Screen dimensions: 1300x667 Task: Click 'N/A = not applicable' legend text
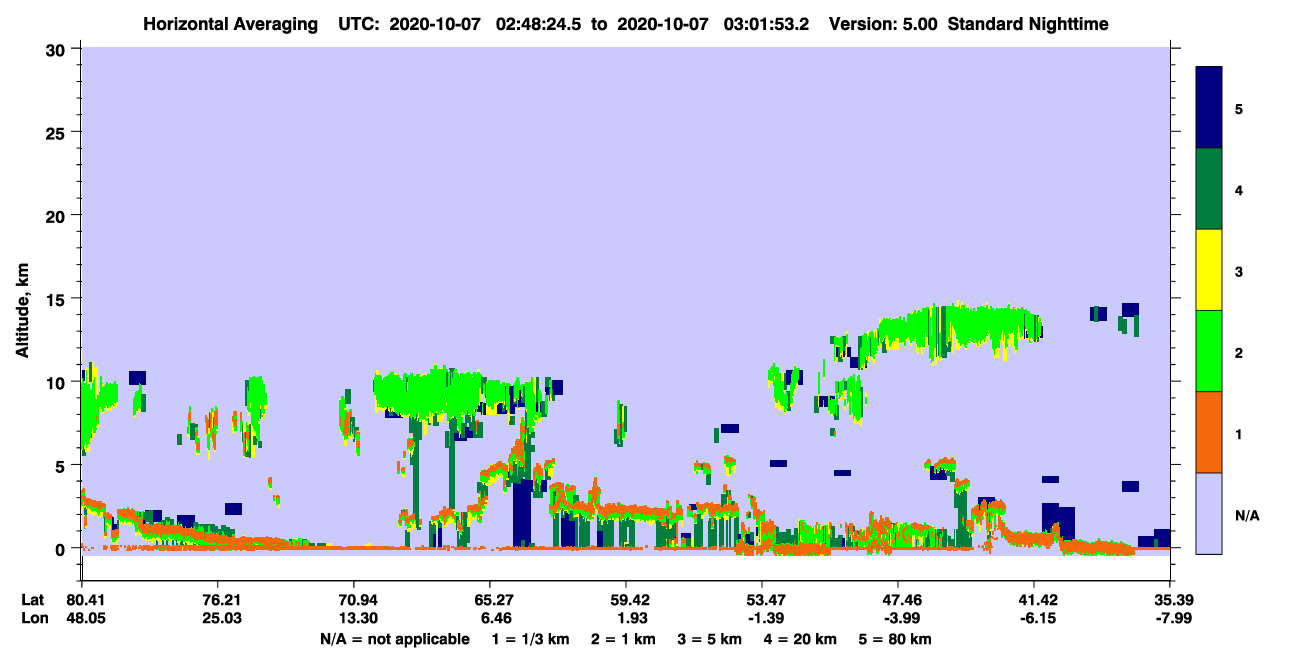click(394, 639)
